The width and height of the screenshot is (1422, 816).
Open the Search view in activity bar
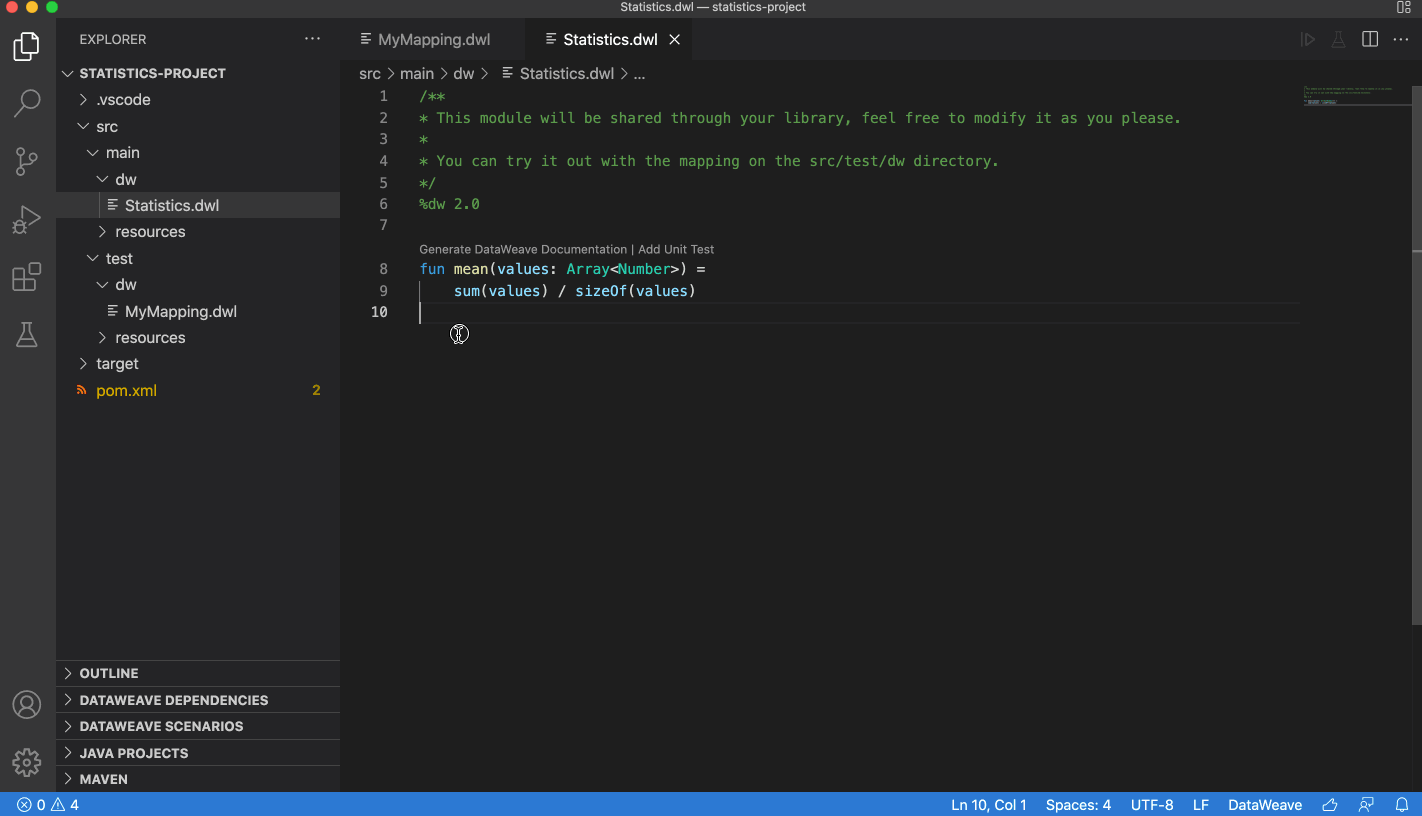point(27,102)
